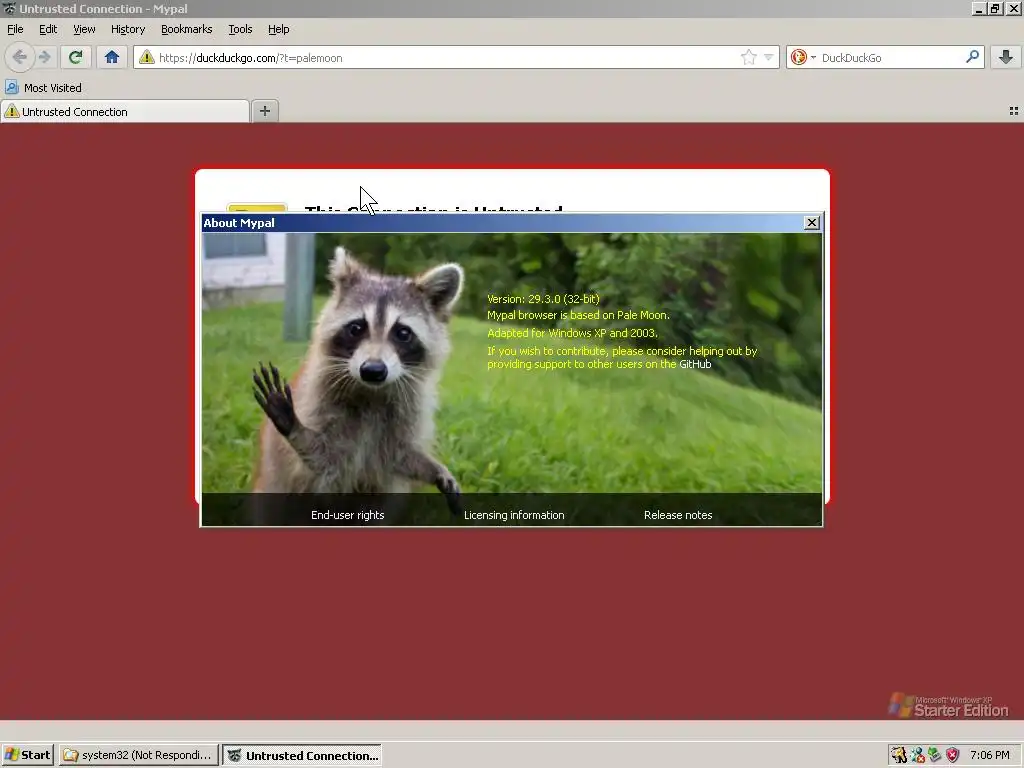Click the 7:06 PM clock

pyautogui.click(x=989, y=756)
